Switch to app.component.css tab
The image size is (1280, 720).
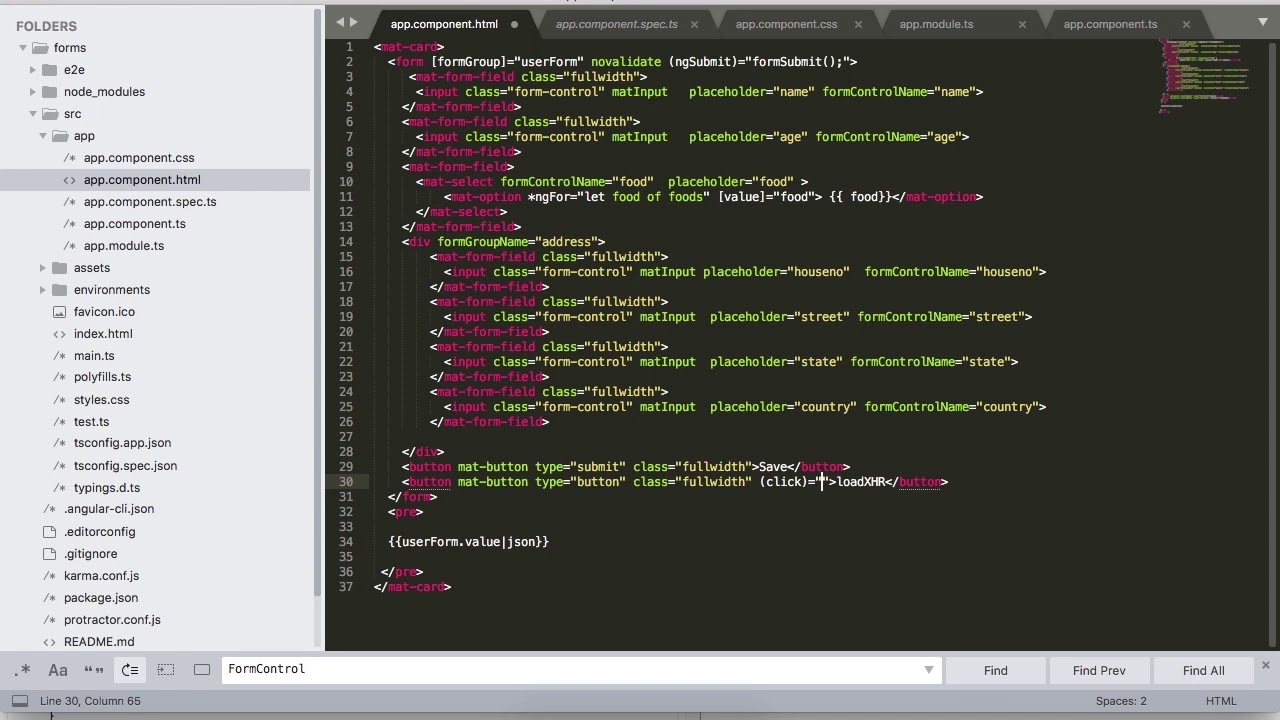(x=786, y=24)
